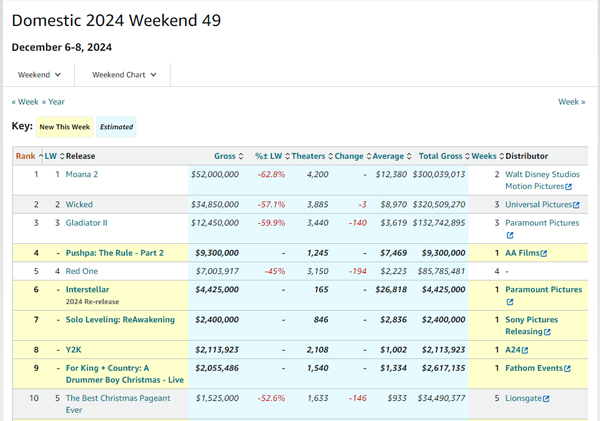Open Lionsgate distributor link
The image size is (600, 421).
[x=523, y=398]
